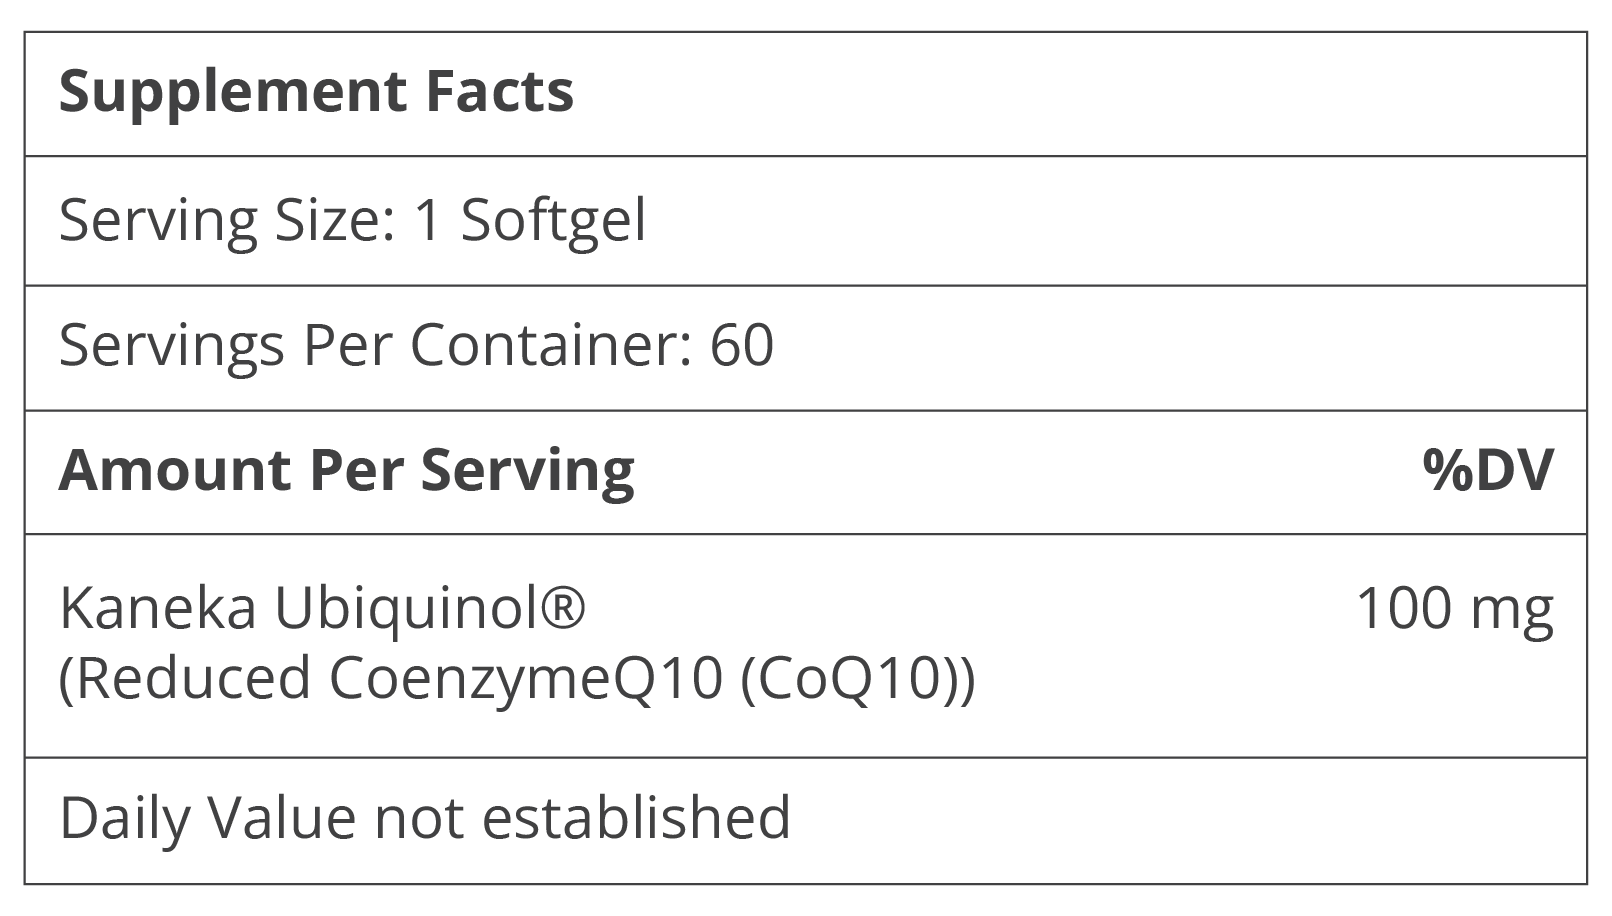Screen dimensions: 1612x916
Task: Click the word "Reduced" in the parentheses
Action: tap(186, 680)
